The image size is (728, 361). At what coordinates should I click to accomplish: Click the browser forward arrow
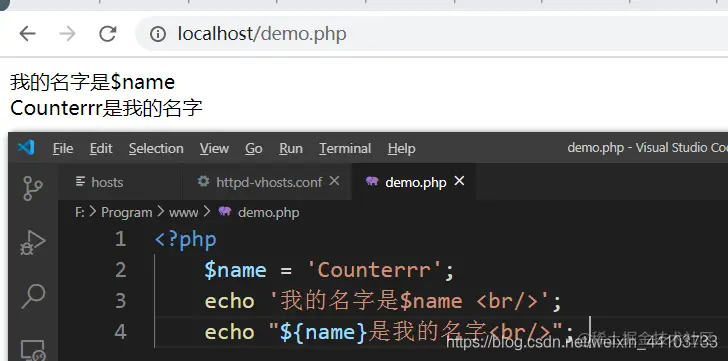[x=68, y=34]
